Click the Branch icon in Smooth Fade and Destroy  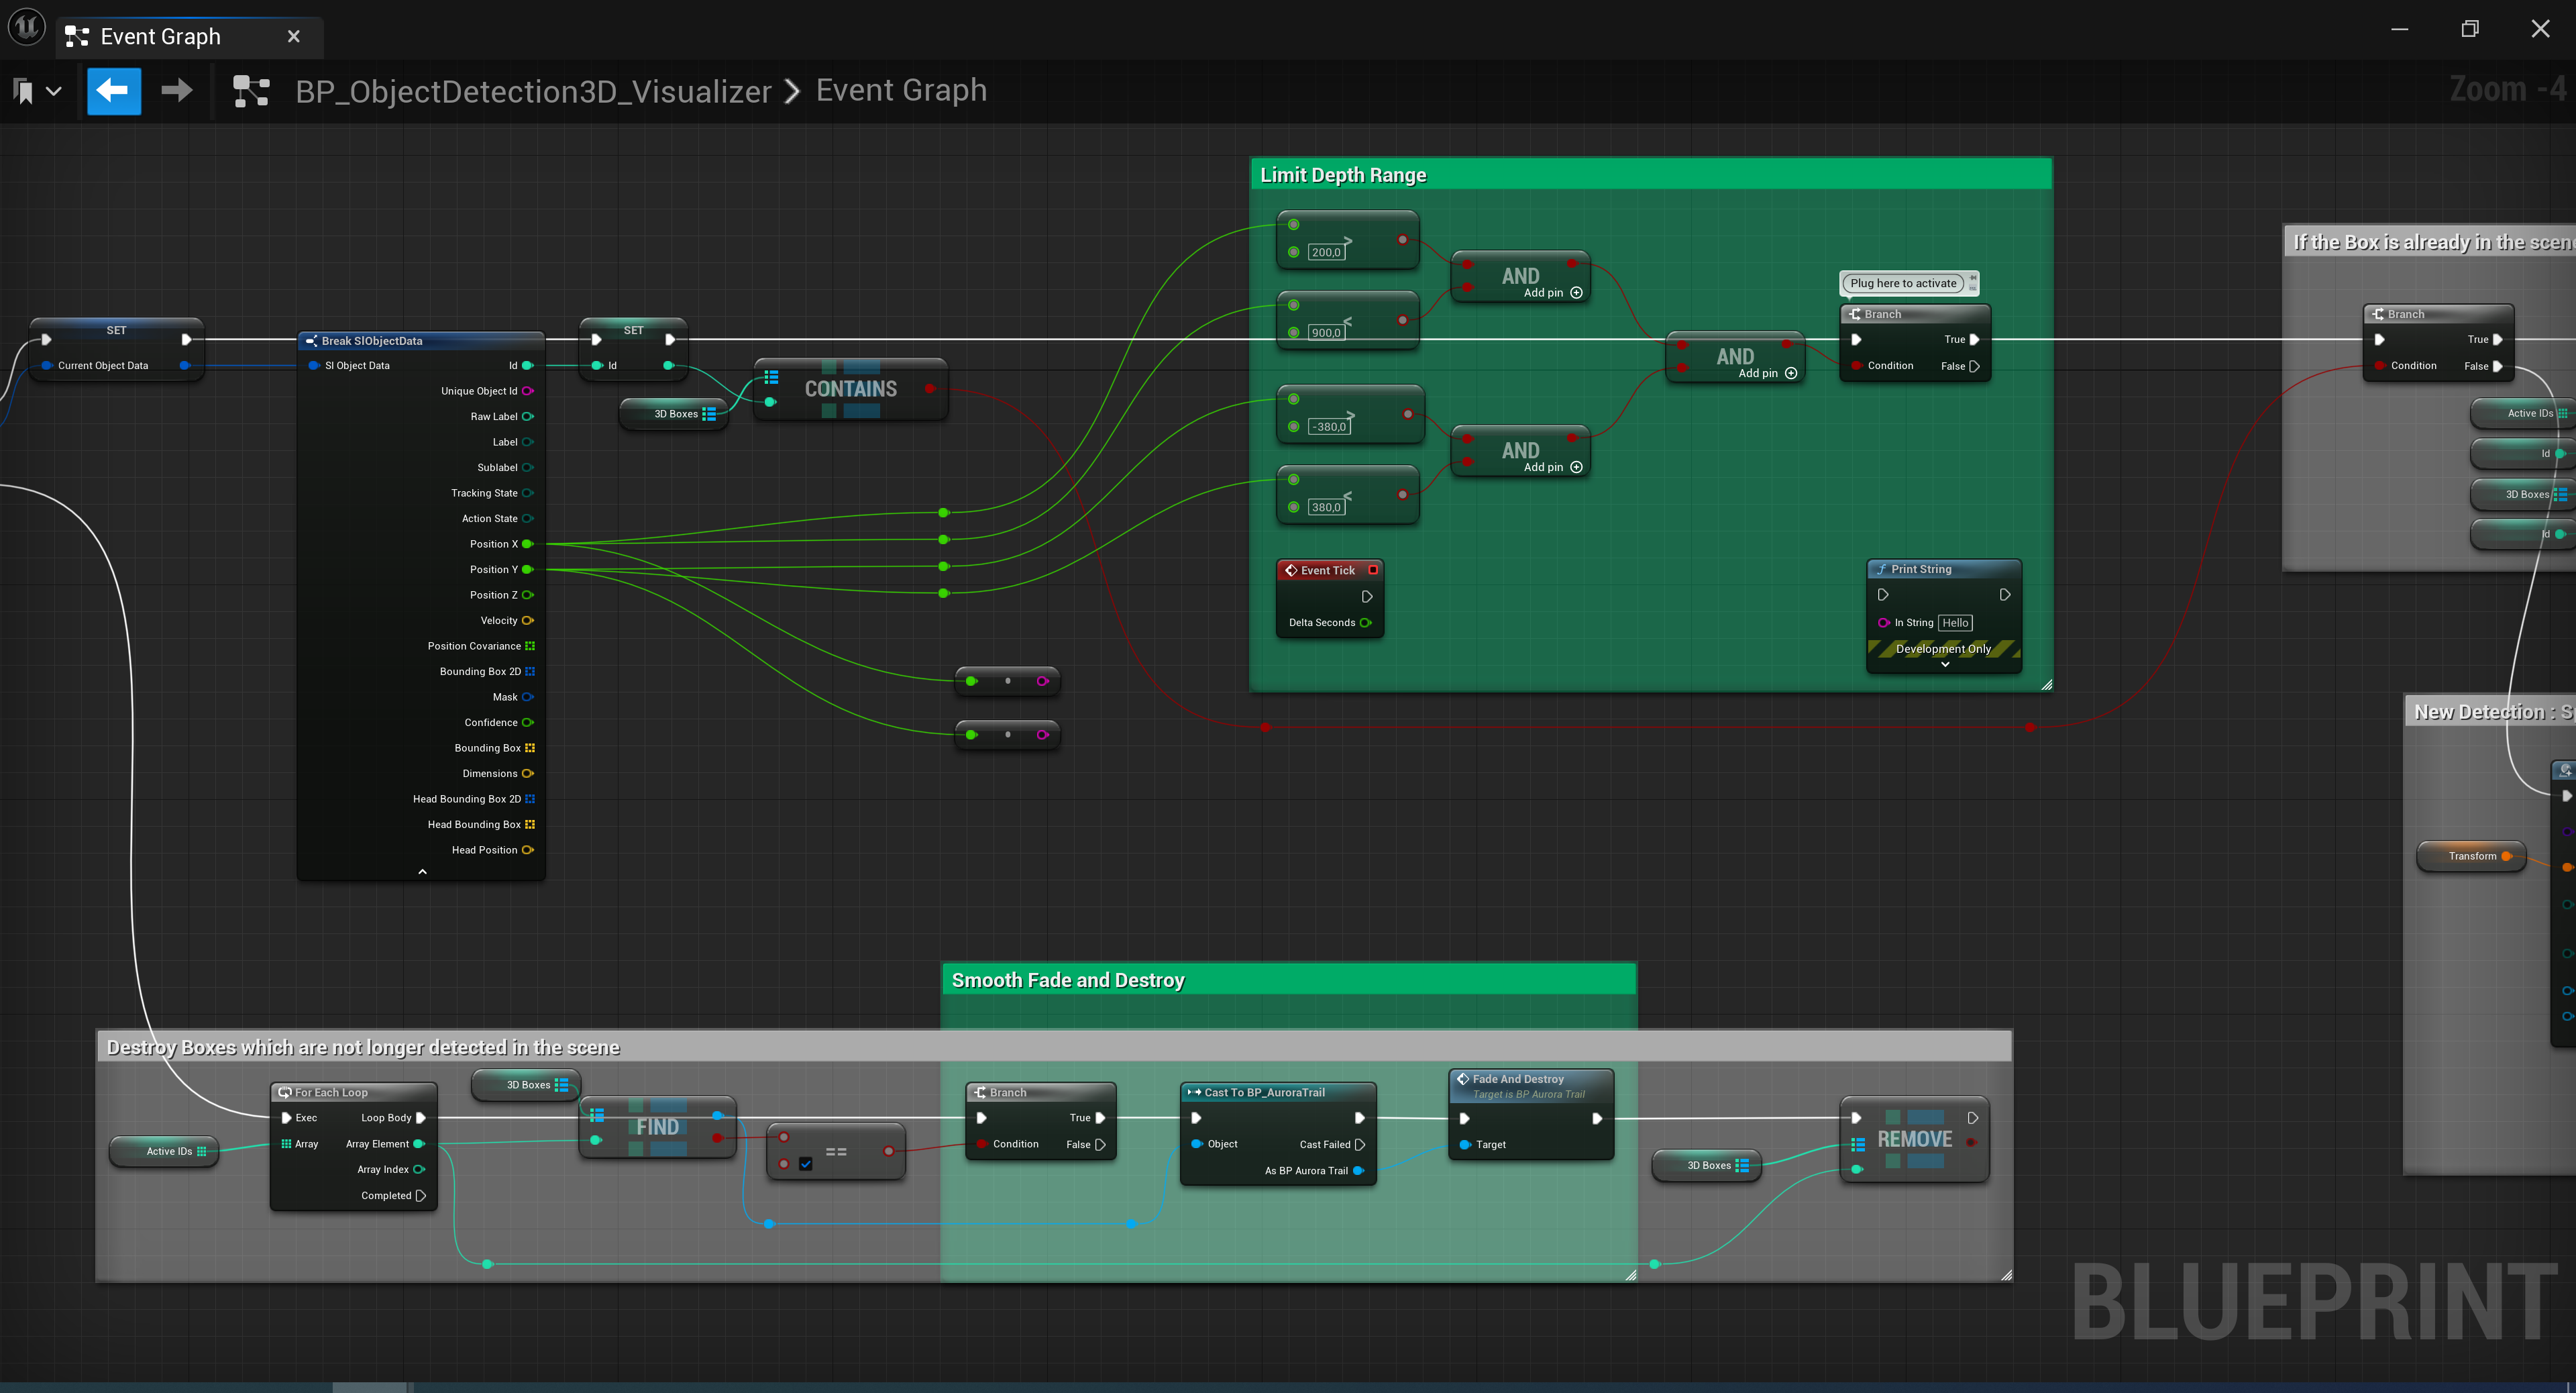[981, 1092]
